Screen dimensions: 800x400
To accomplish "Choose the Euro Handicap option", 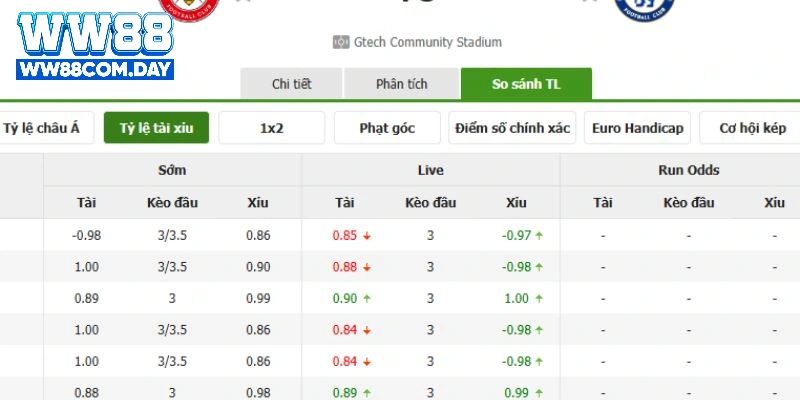I will click(x=638, y=128).
